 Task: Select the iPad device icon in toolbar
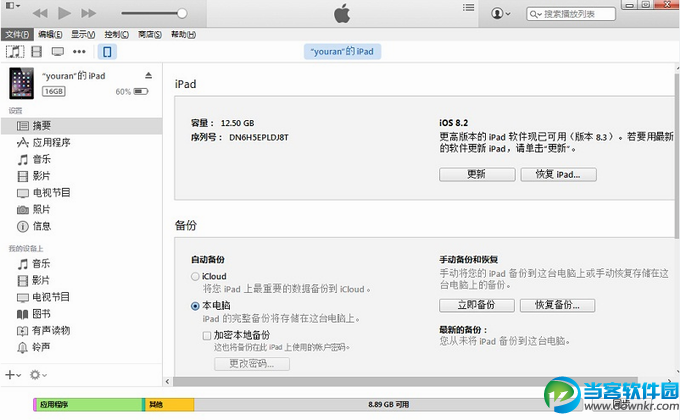tap(107, 52)
